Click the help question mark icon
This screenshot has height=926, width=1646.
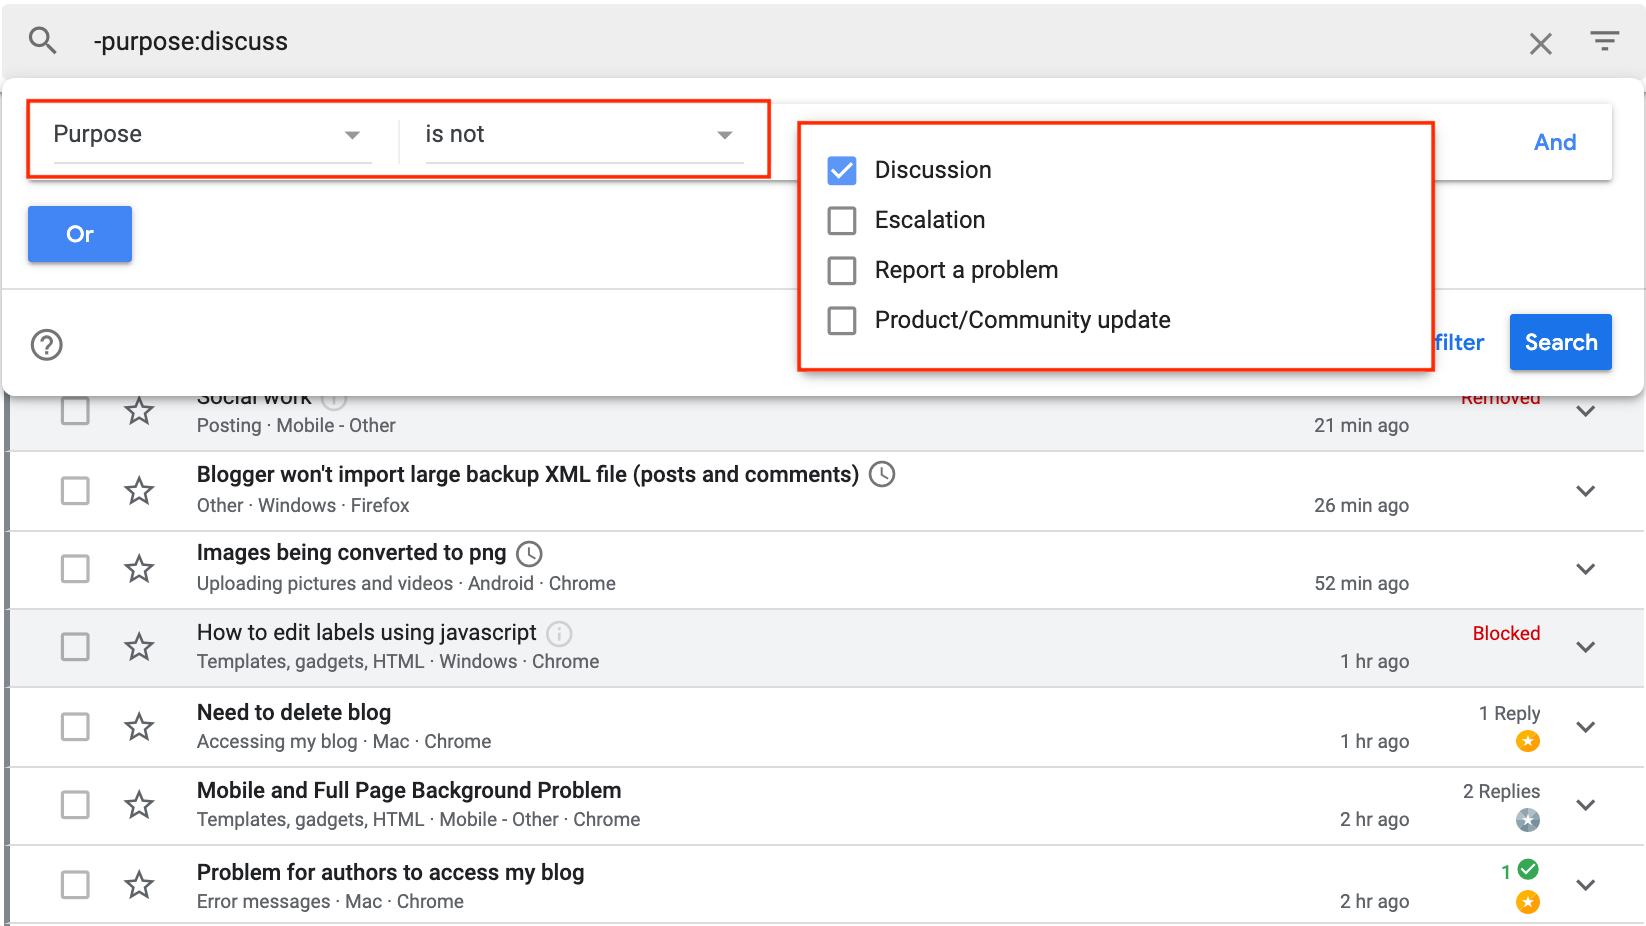(x=47, y=345)
